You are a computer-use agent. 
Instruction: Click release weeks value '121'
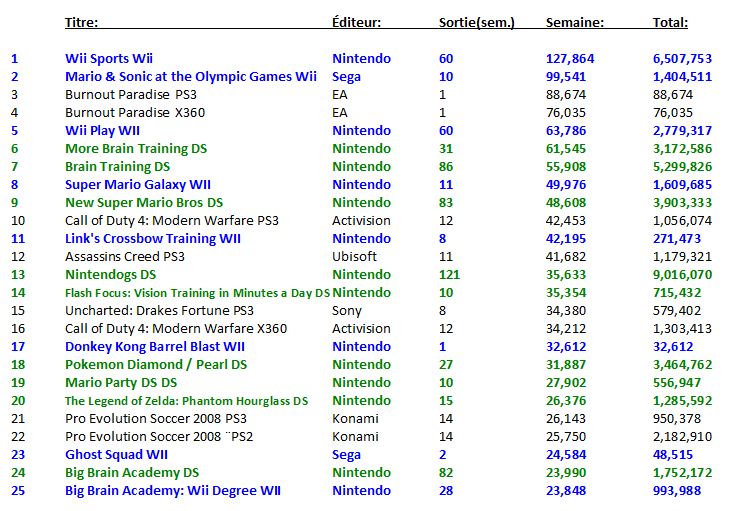click(x=449, y=275)
